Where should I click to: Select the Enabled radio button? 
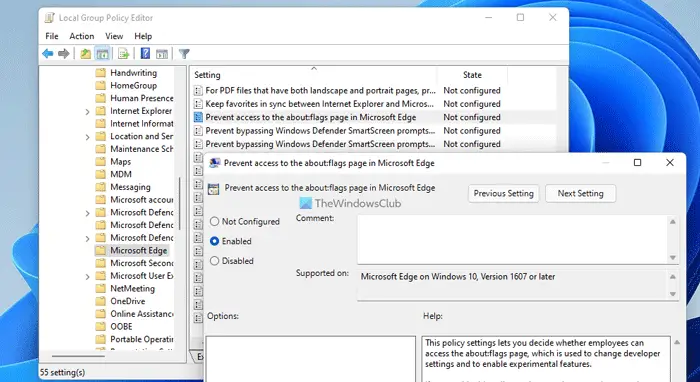214,241
